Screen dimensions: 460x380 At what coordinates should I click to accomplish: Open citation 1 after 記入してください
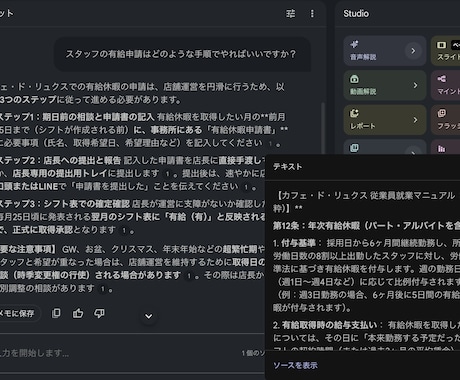[x=271, y=144]
